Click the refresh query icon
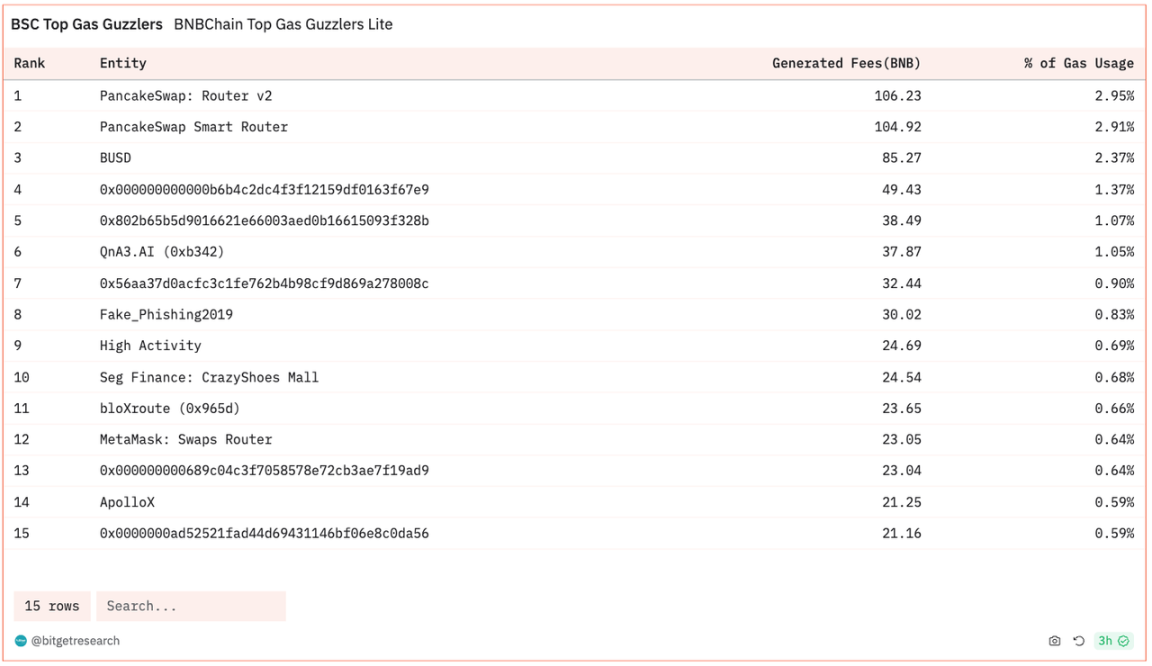The width and height of the screenshot is (1152, 666). (1079, 641)
